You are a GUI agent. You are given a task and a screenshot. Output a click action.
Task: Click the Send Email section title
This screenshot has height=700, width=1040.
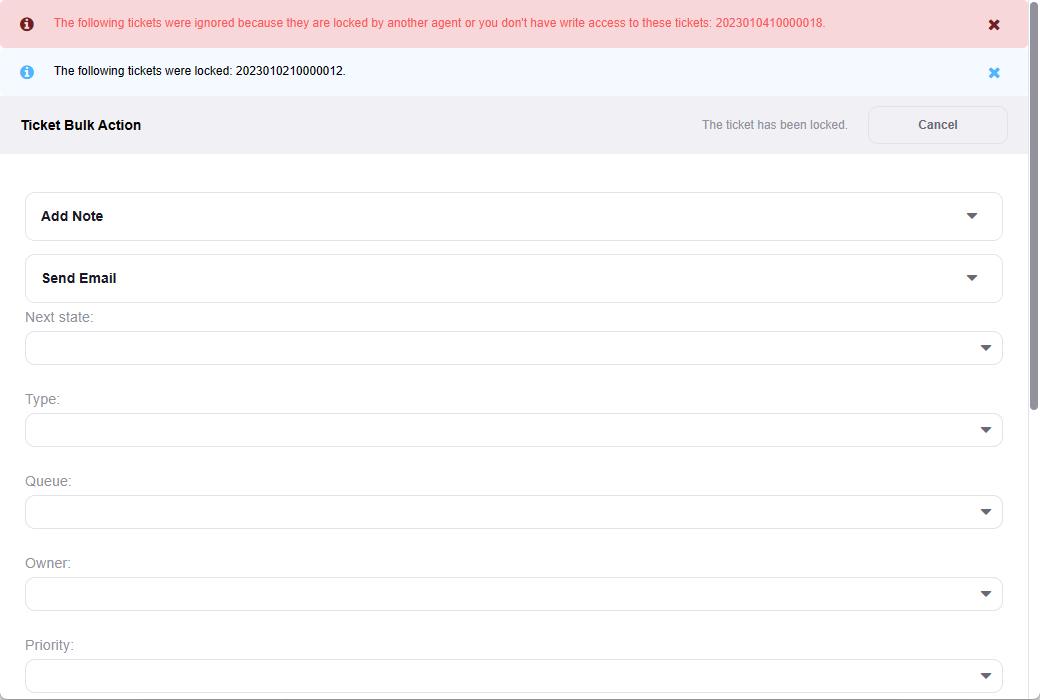[79, 278]
